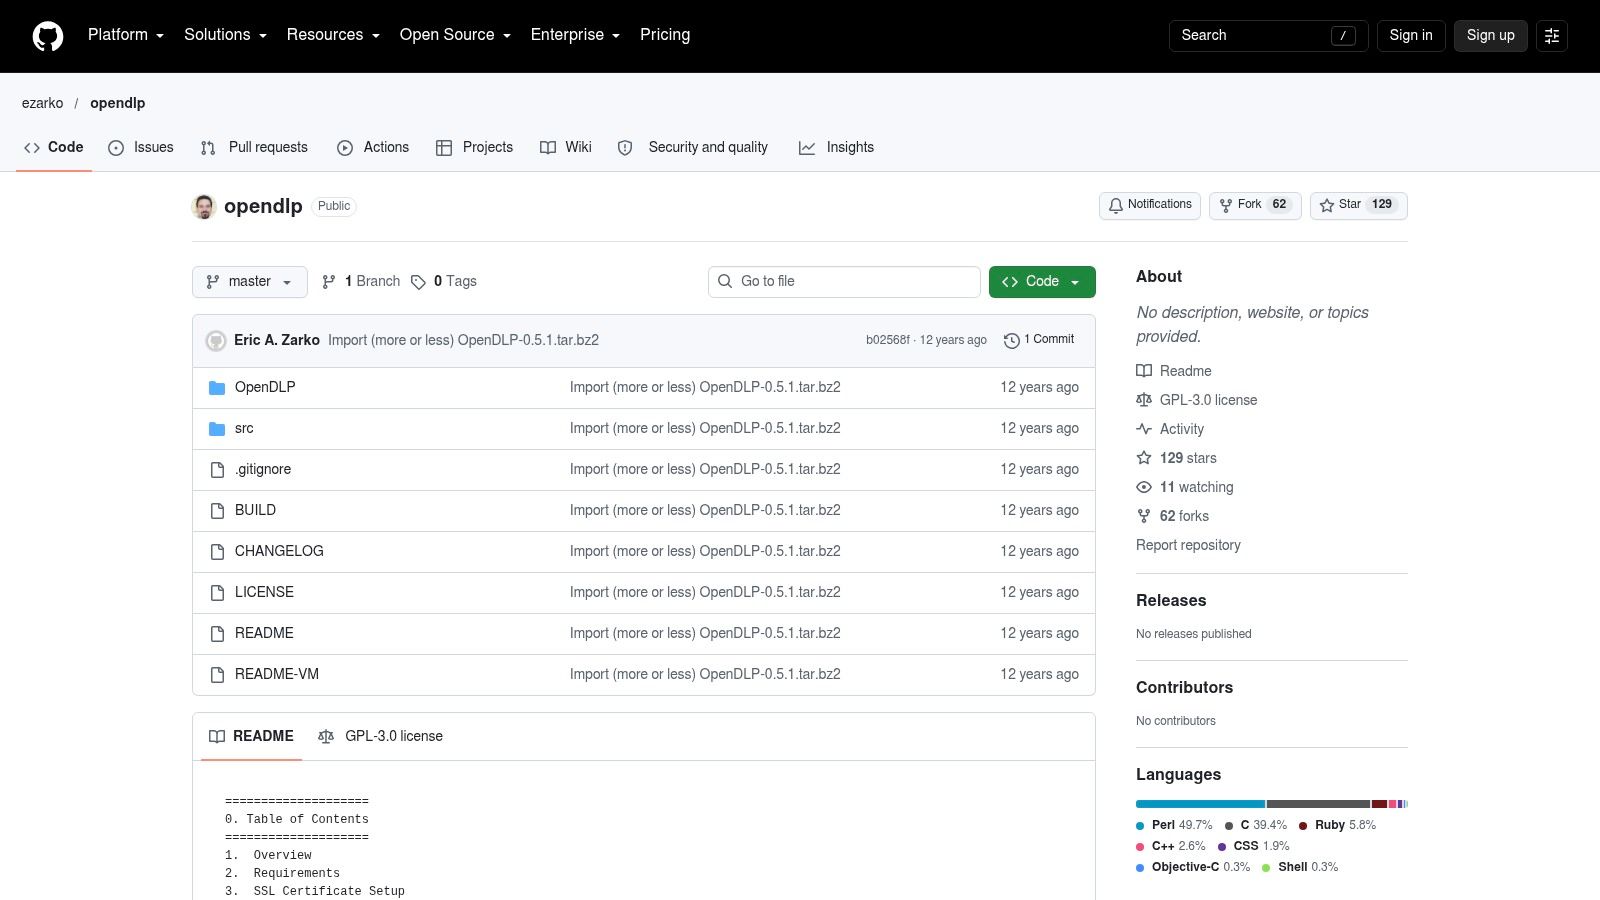Expand the Resources menu

click(x=334, y=35)
